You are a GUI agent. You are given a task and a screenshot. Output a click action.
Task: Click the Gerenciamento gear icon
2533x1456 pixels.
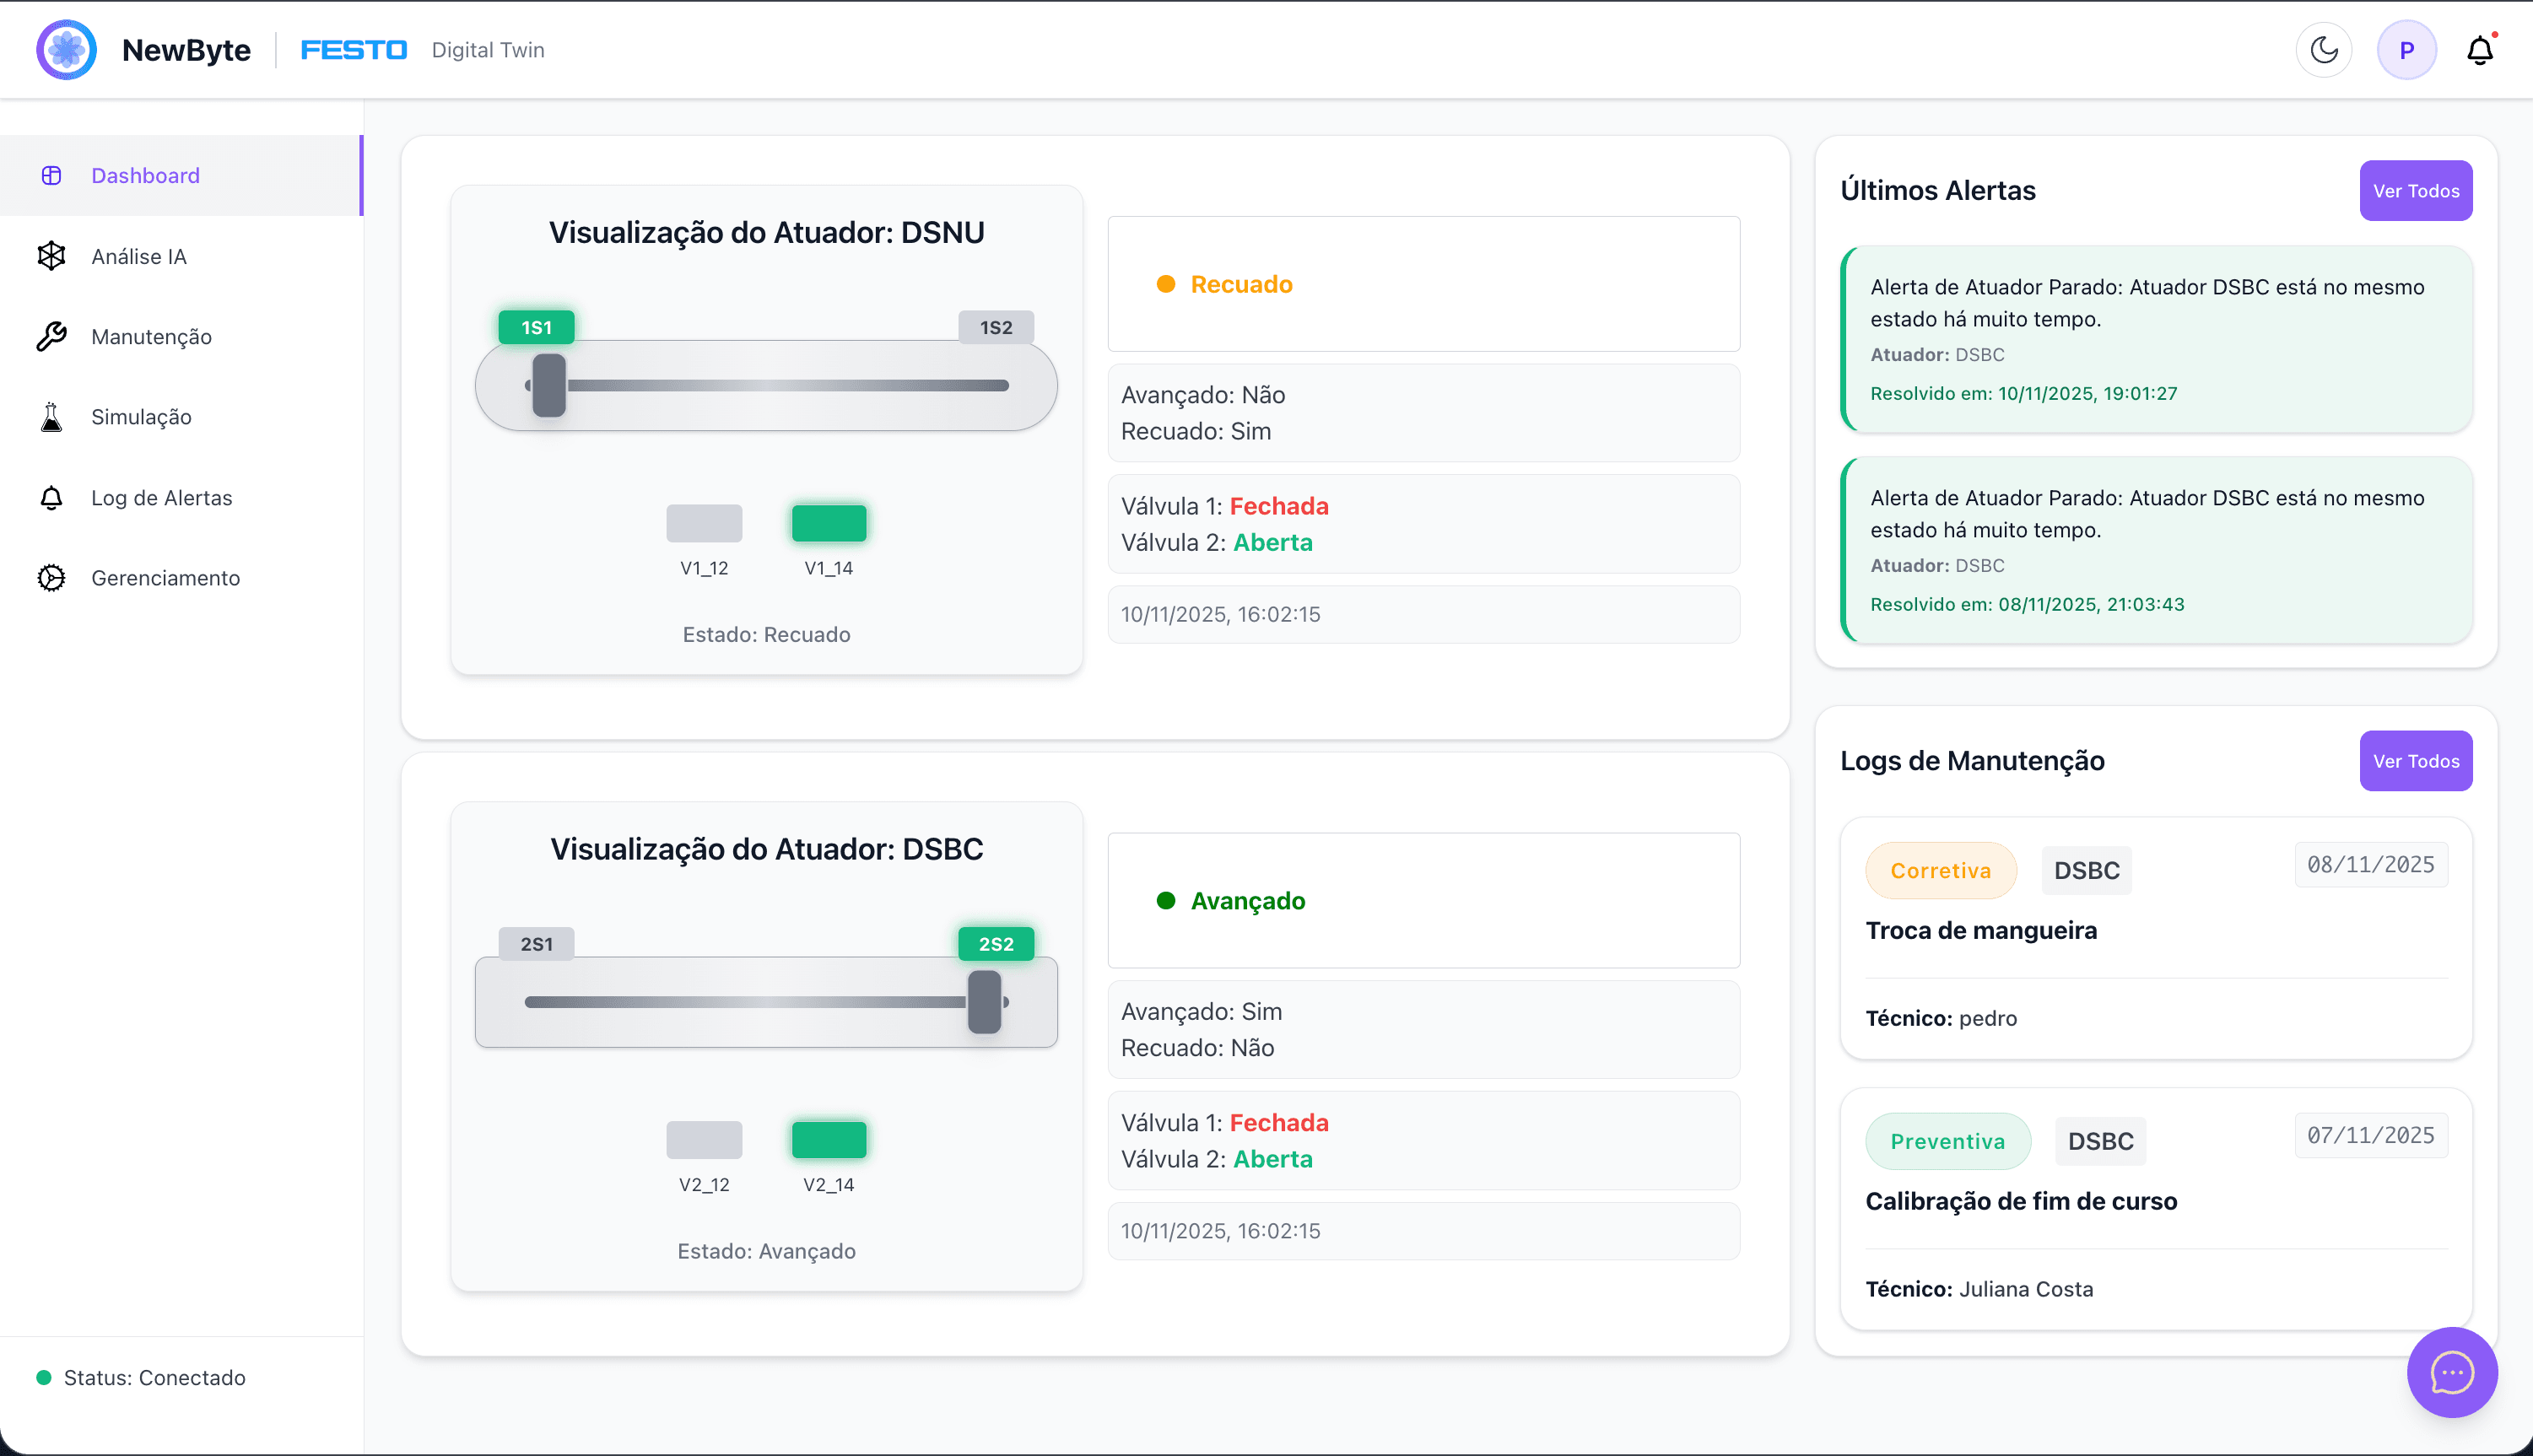(x=51, y=578)
